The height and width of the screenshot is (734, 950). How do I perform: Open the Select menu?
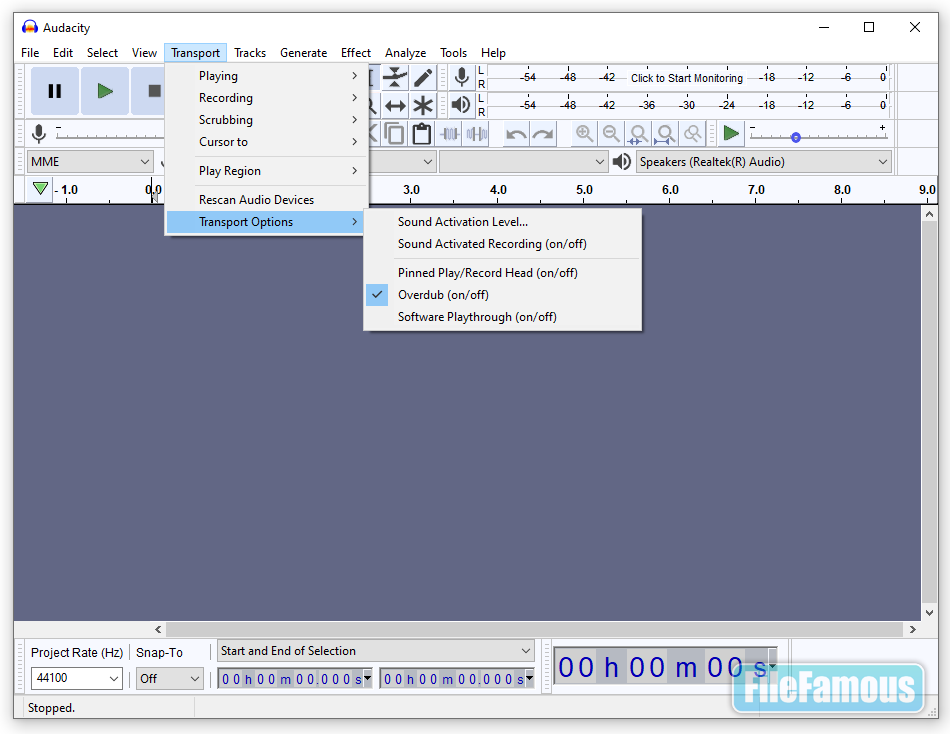[x=102, y=53]
